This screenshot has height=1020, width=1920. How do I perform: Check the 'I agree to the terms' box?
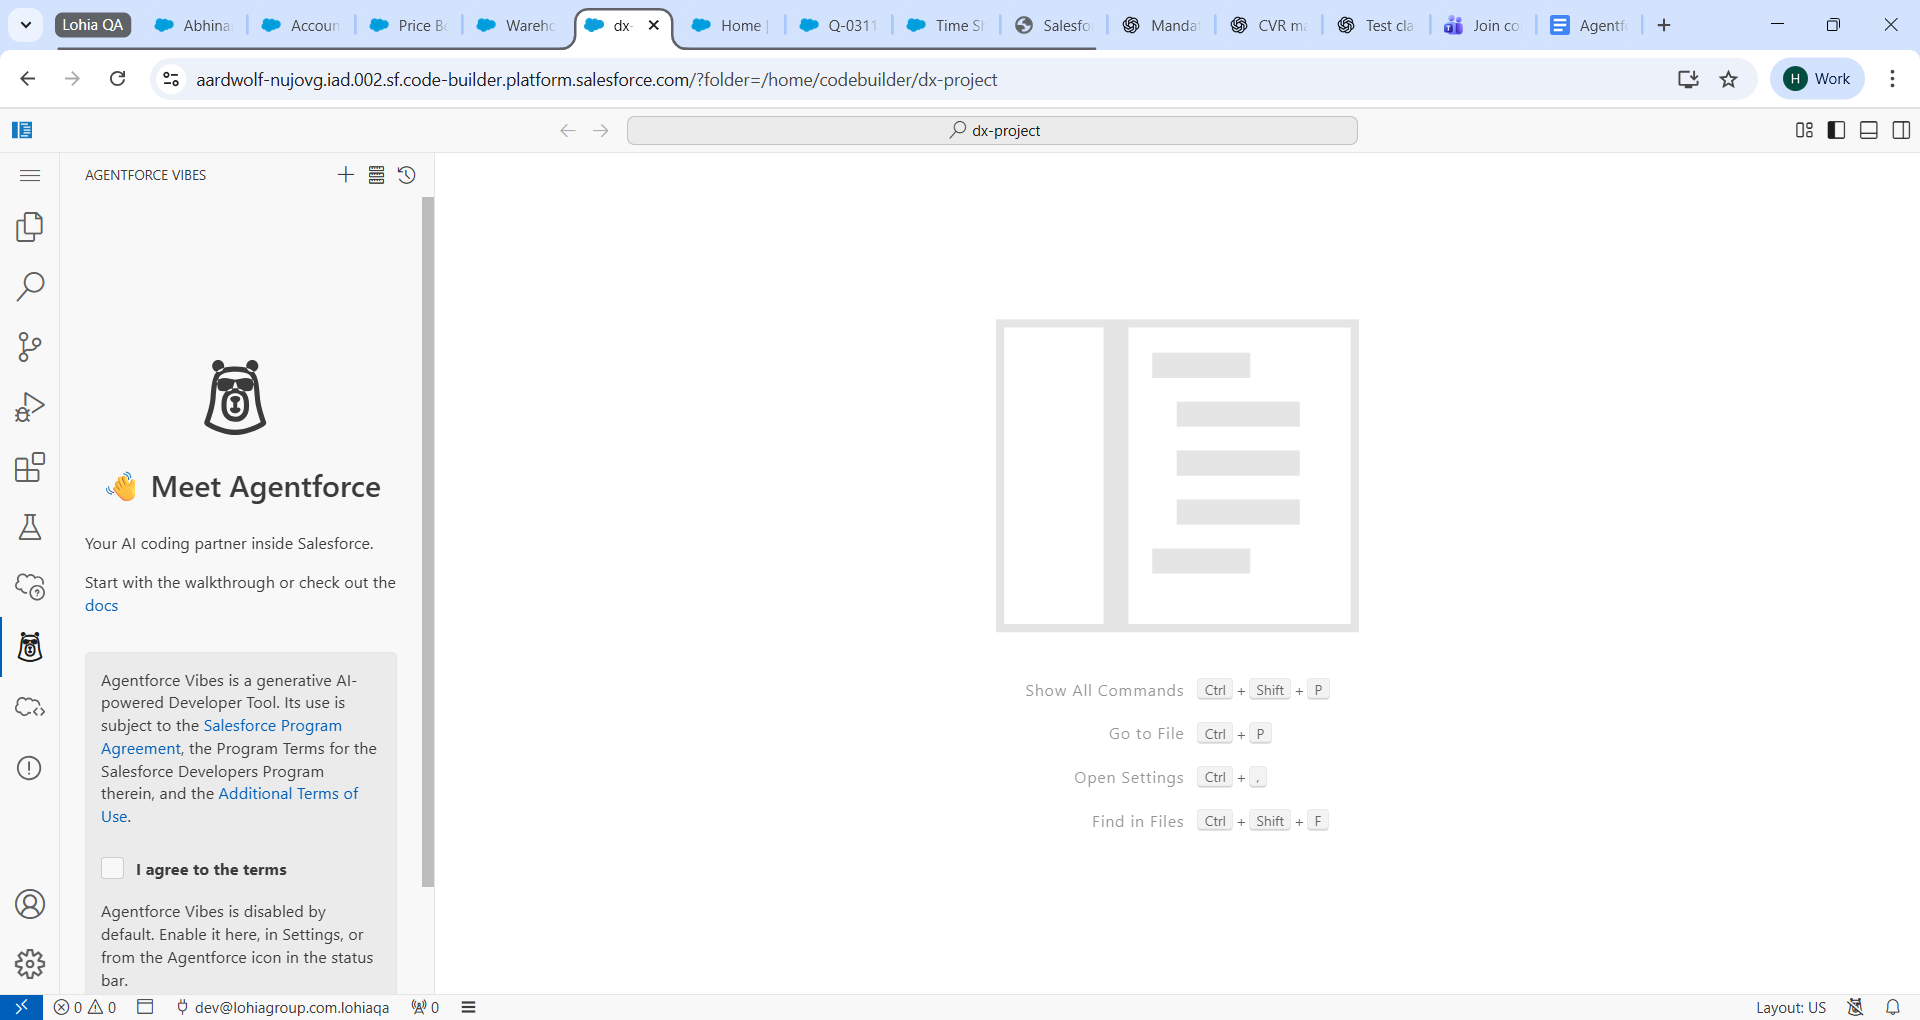click(113, 868)
